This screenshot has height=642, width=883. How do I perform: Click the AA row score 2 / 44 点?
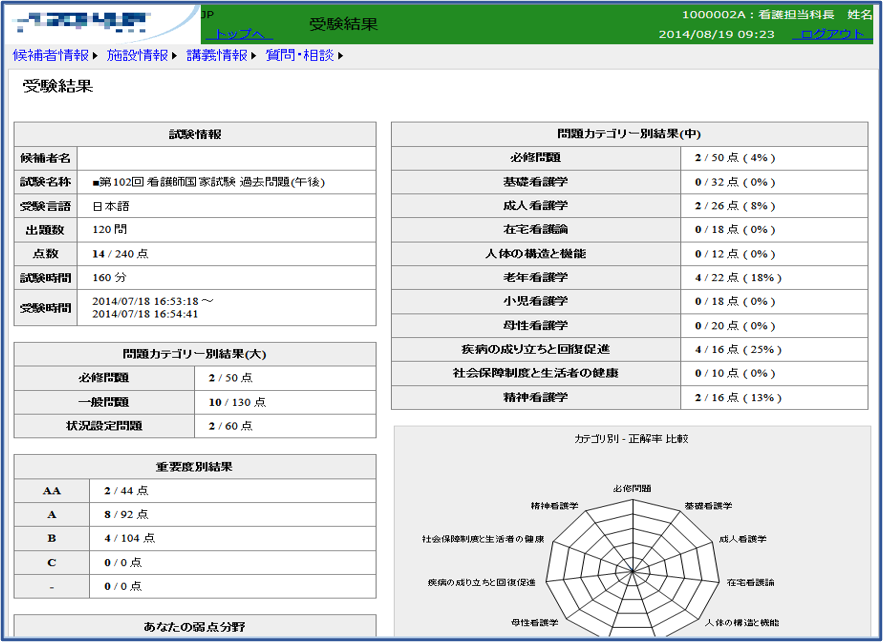[x=126, y=491]
